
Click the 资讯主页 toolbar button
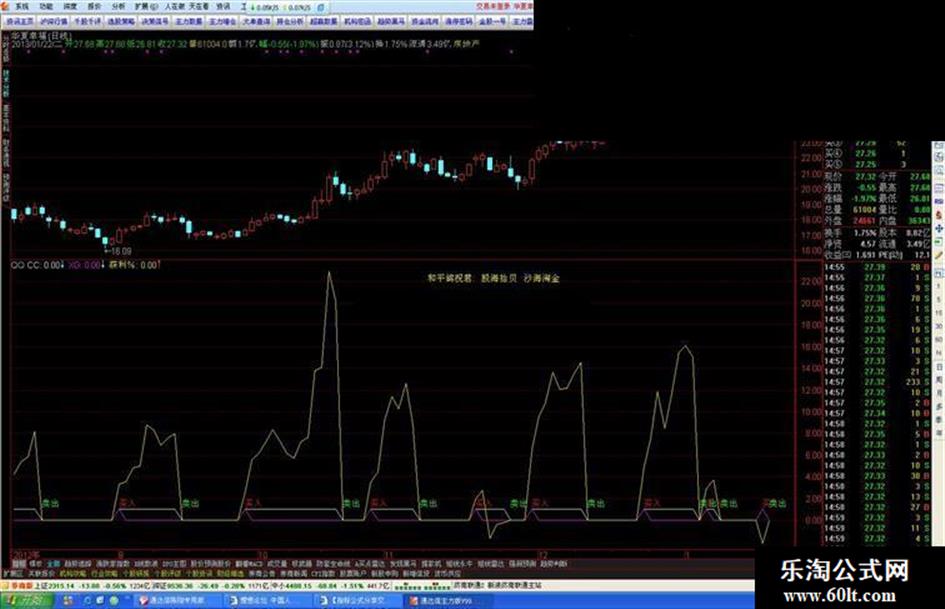point(20,21)
